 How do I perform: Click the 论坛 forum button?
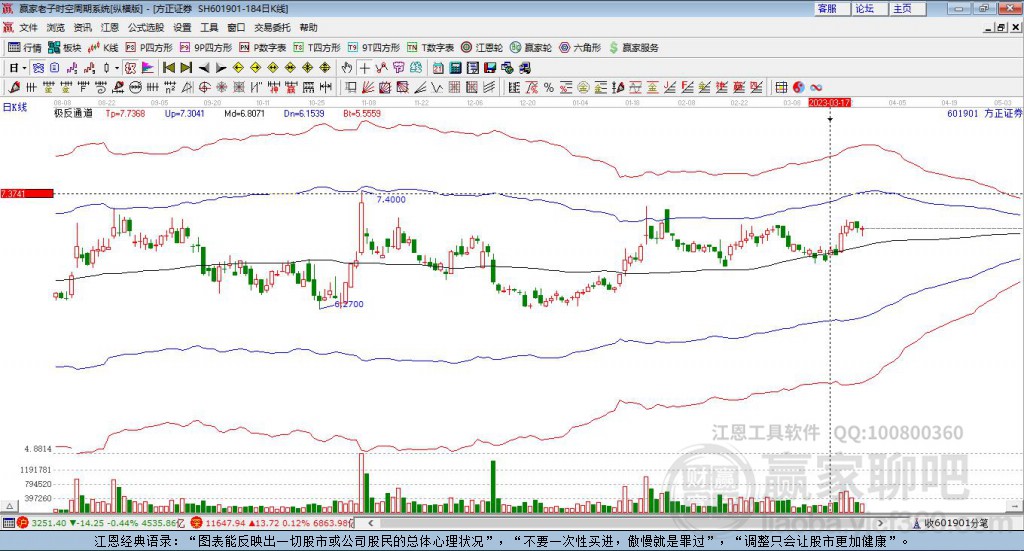(x=869, y=8)
